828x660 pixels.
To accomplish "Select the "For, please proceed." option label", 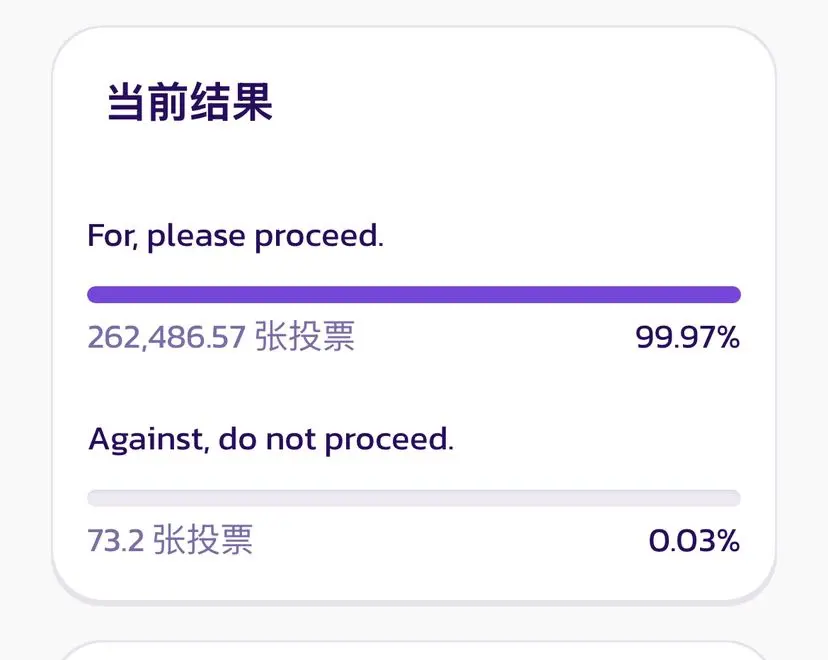I will (x=235, y=237).
